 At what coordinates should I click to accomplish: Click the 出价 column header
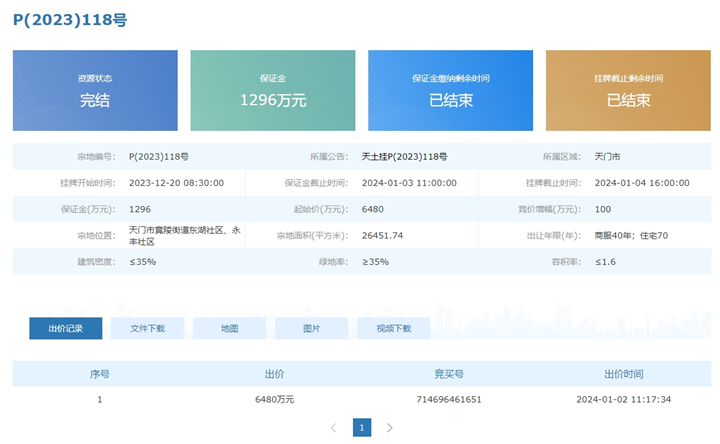(x=274, y=374)
